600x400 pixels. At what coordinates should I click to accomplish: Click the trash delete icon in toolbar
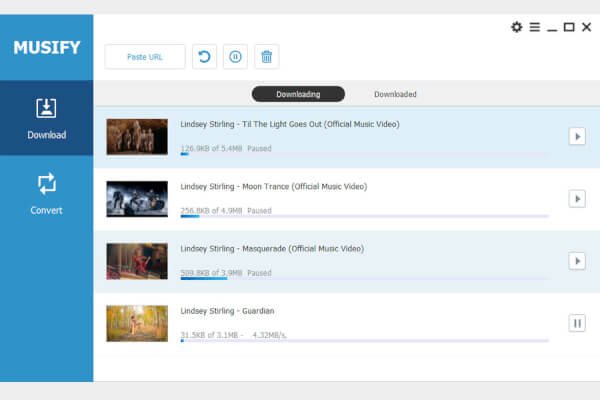tap(266, 57)
